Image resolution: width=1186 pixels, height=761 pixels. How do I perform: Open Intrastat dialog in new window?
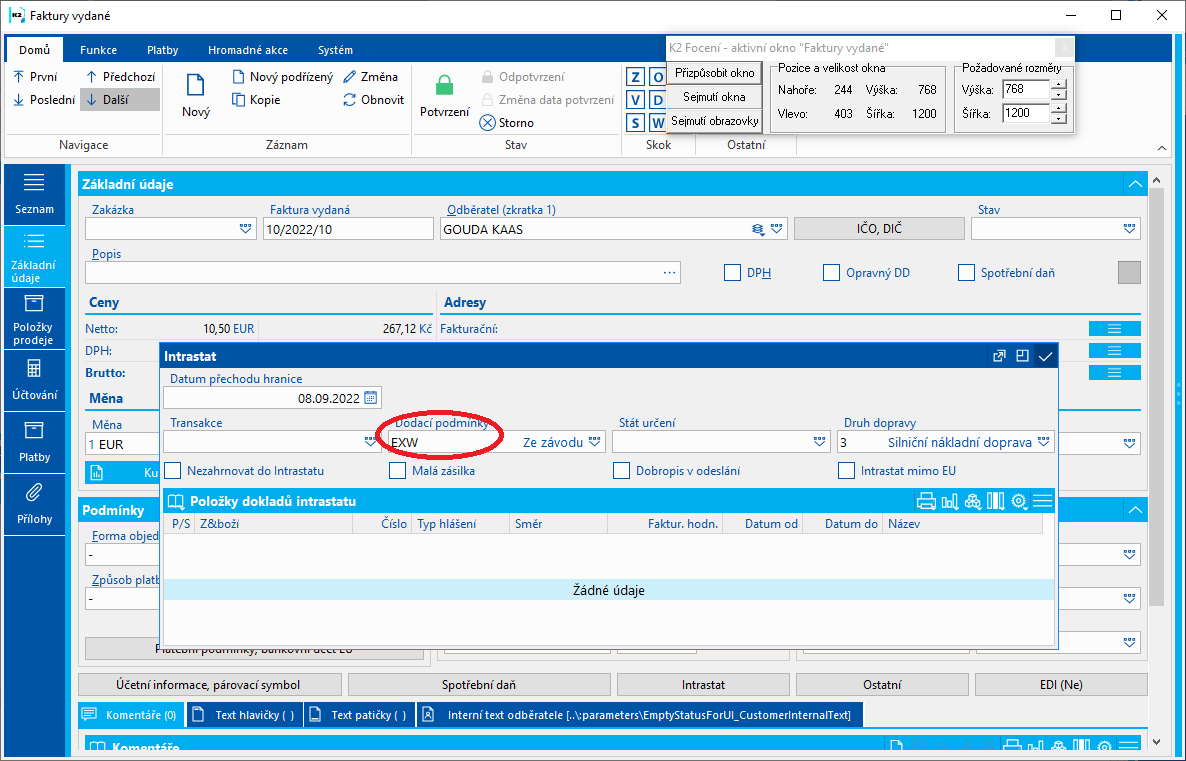point(999,356)
